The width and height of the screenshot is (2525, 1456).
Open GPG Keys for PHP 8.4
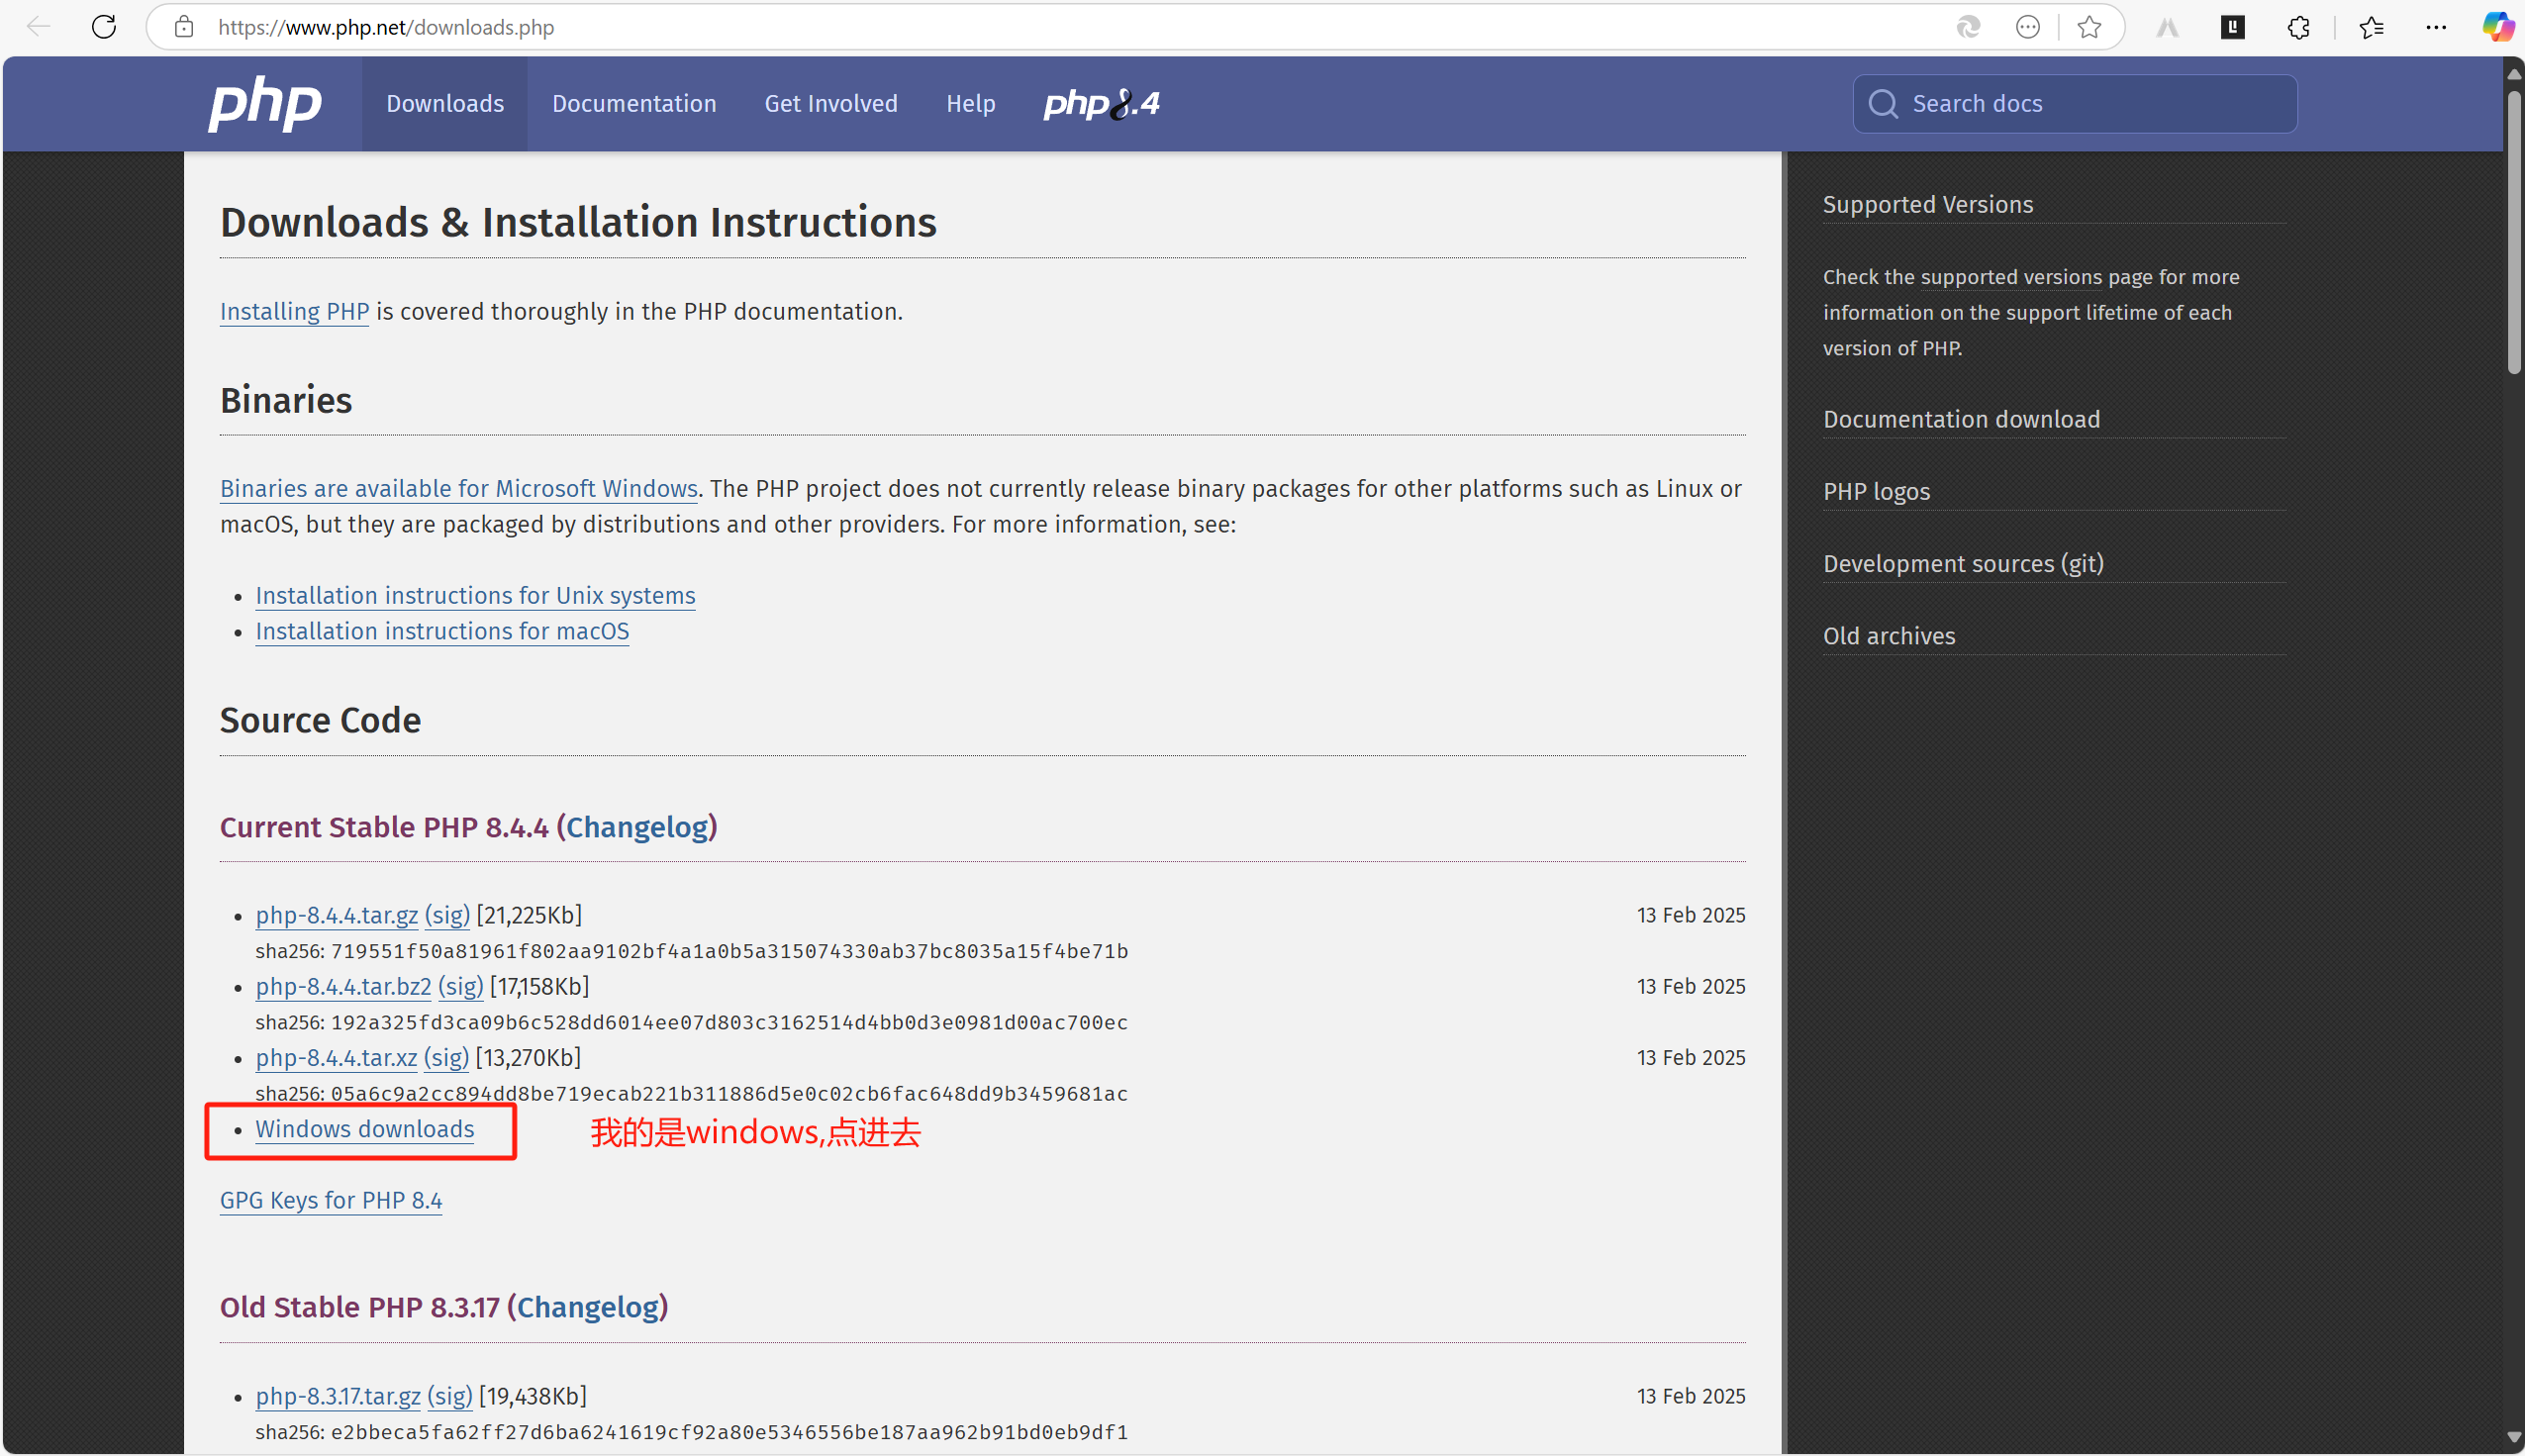[x=330, y=1200]
